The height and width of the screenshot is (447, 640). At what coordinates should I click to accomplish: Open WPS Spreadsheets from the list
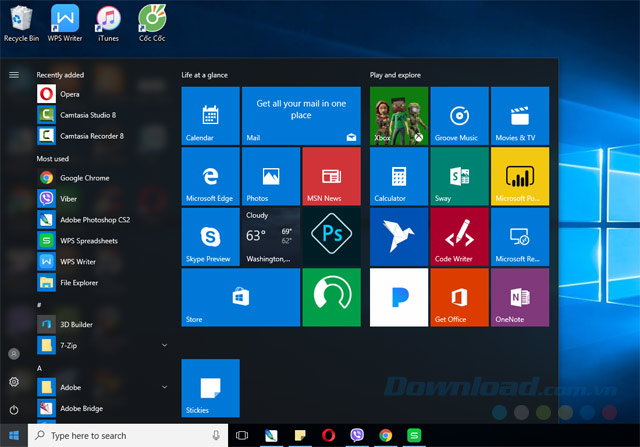[x=102, y=241]
